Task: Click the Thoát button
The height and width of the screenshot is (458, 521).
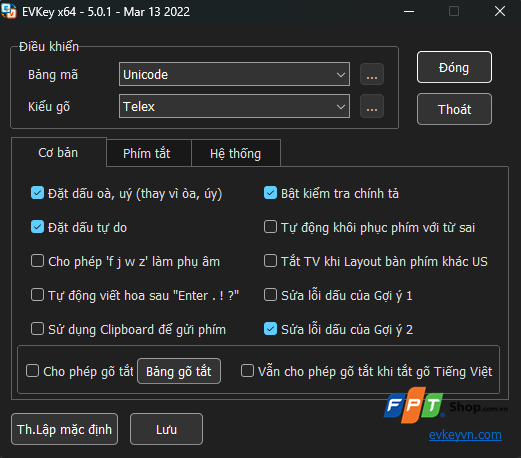Action: [454, 109]
